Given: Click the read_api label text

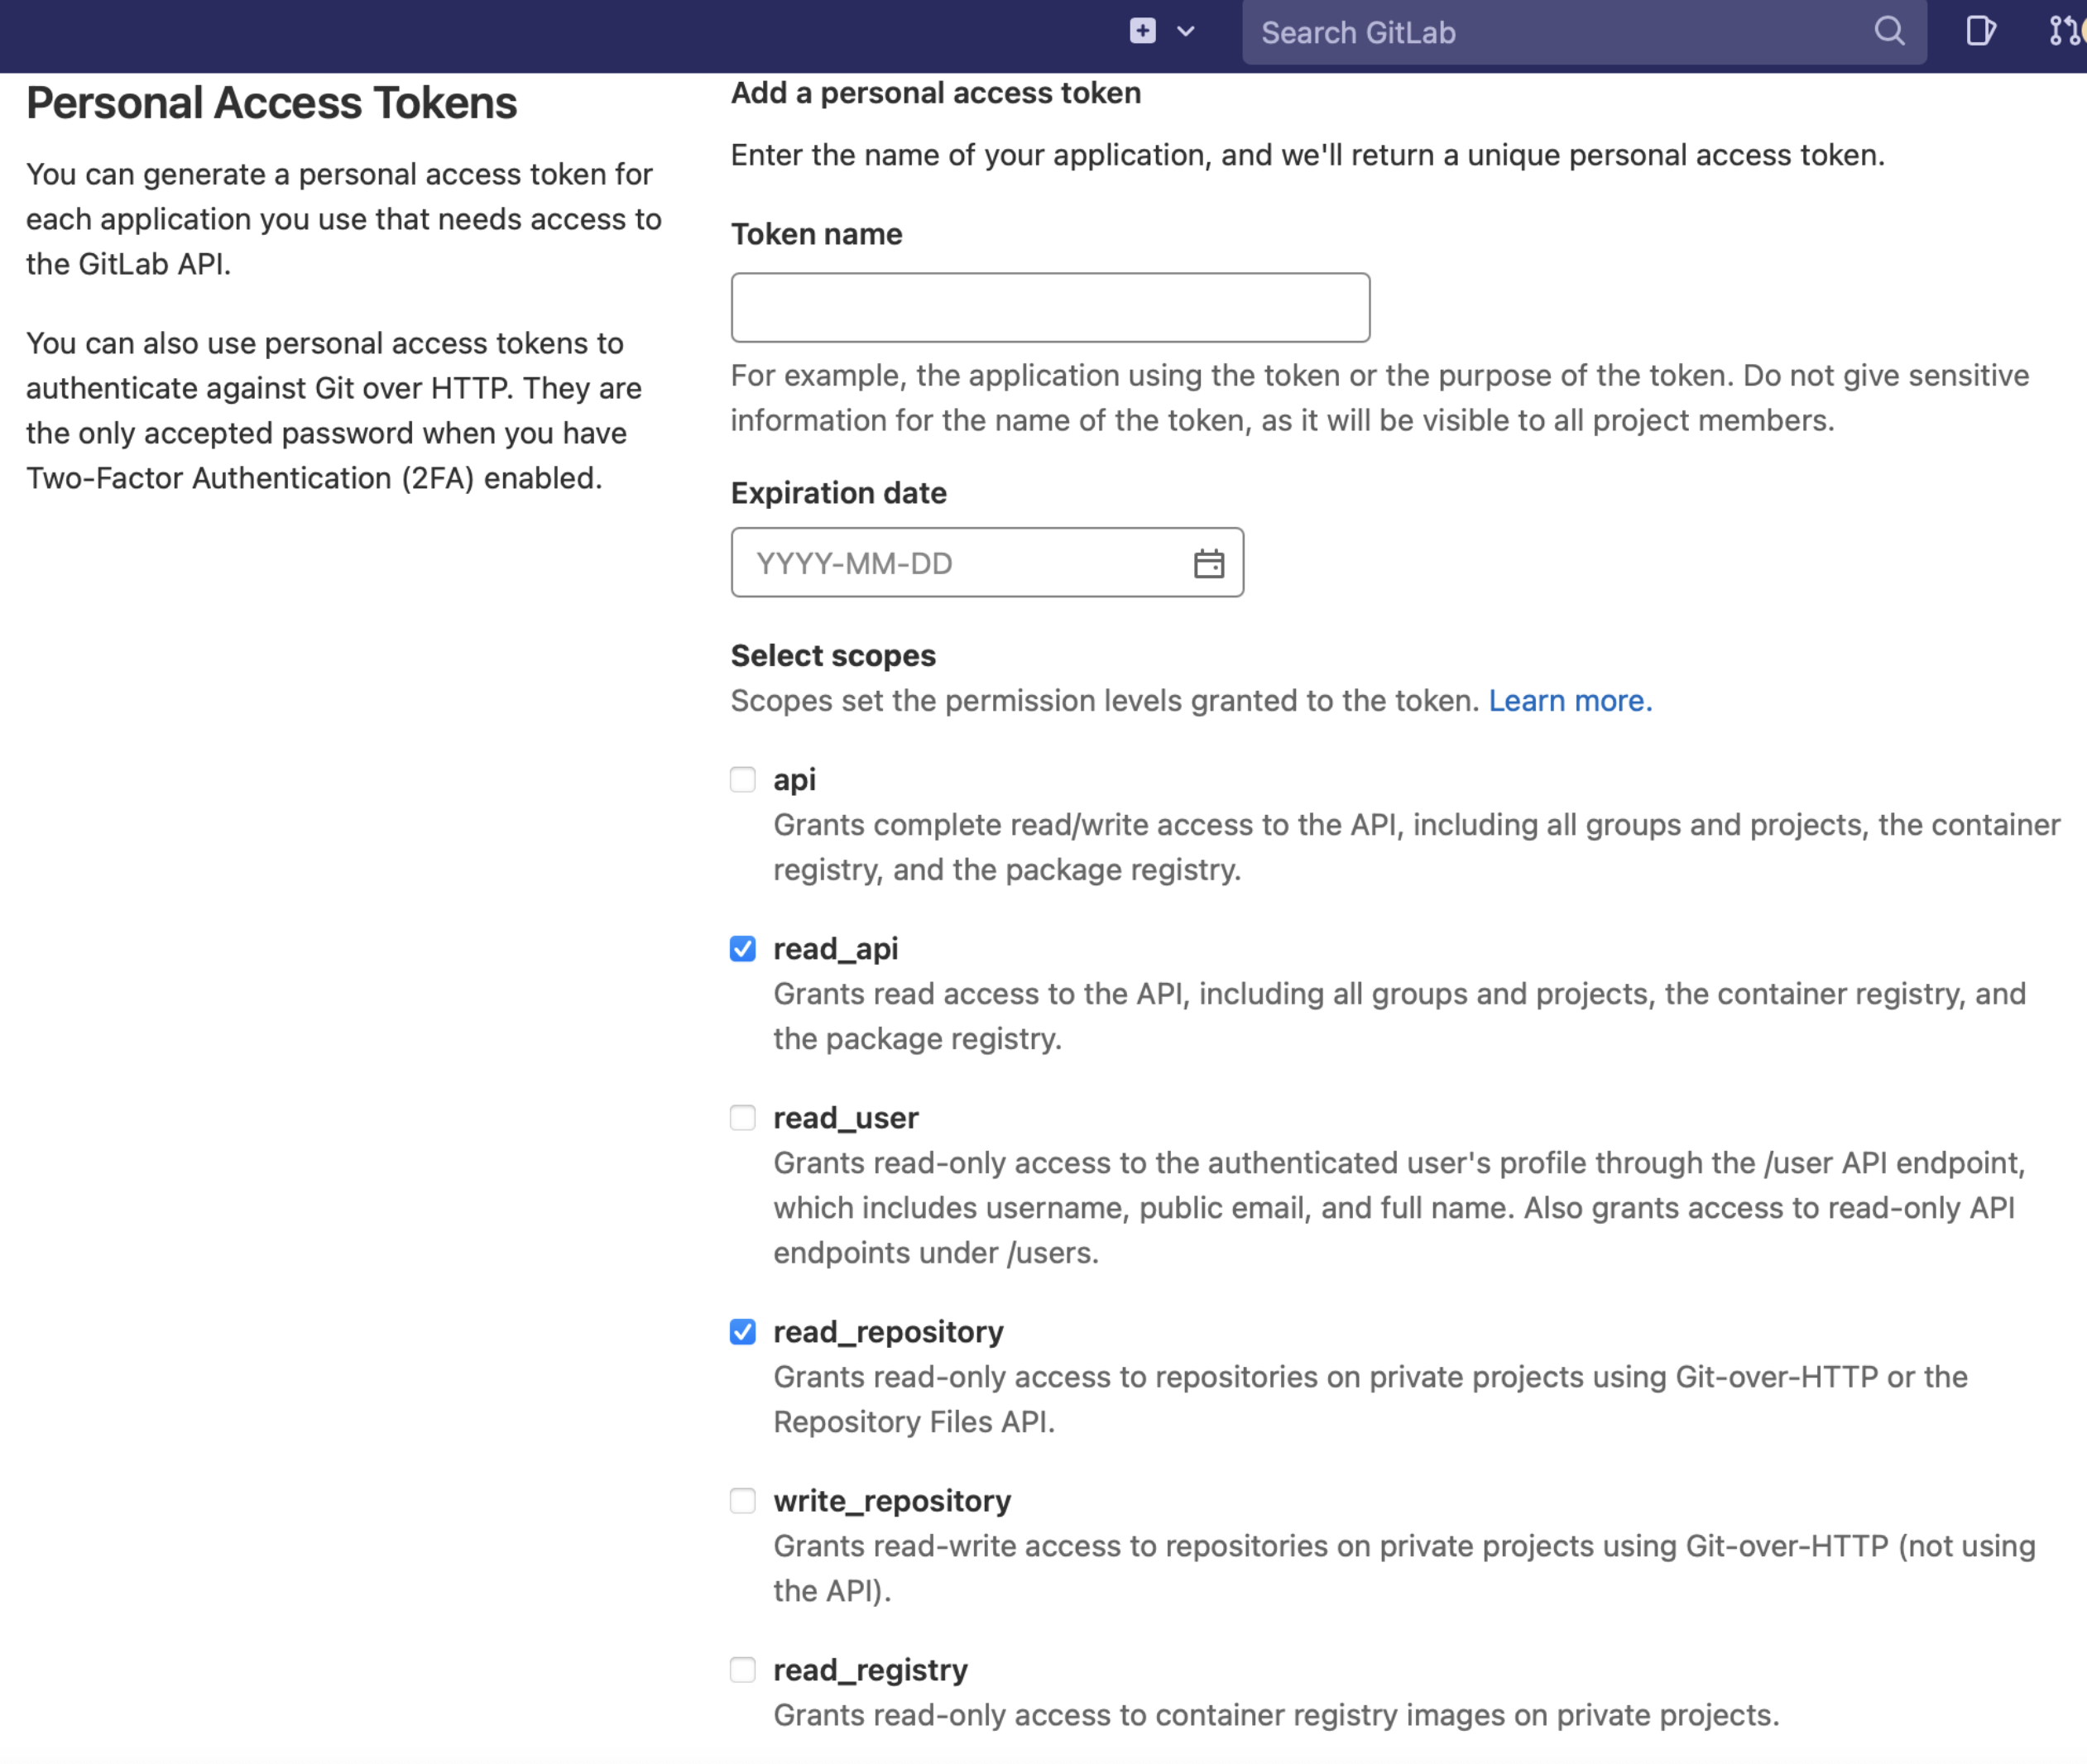Looking at the screenshot, I should point(835,948).
